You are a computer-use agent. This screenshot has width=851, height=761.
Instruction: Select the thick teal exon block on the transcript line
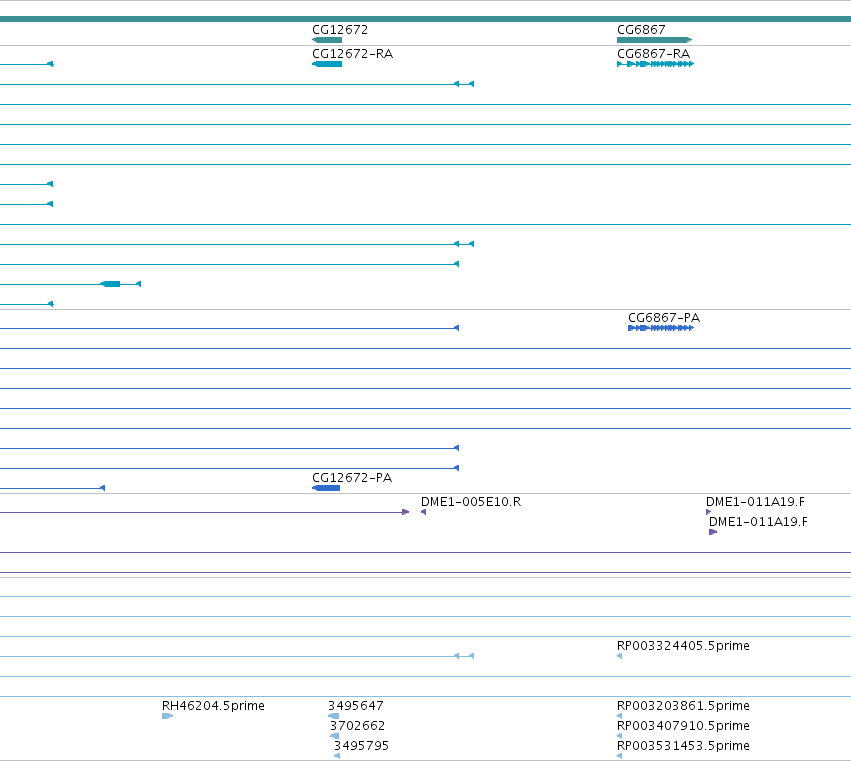point(111,284)
